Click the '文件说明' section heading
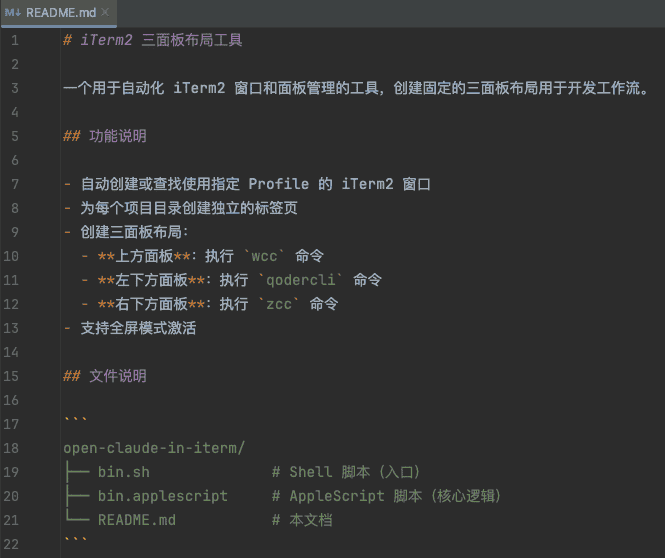665x558 pixels. 118,376
